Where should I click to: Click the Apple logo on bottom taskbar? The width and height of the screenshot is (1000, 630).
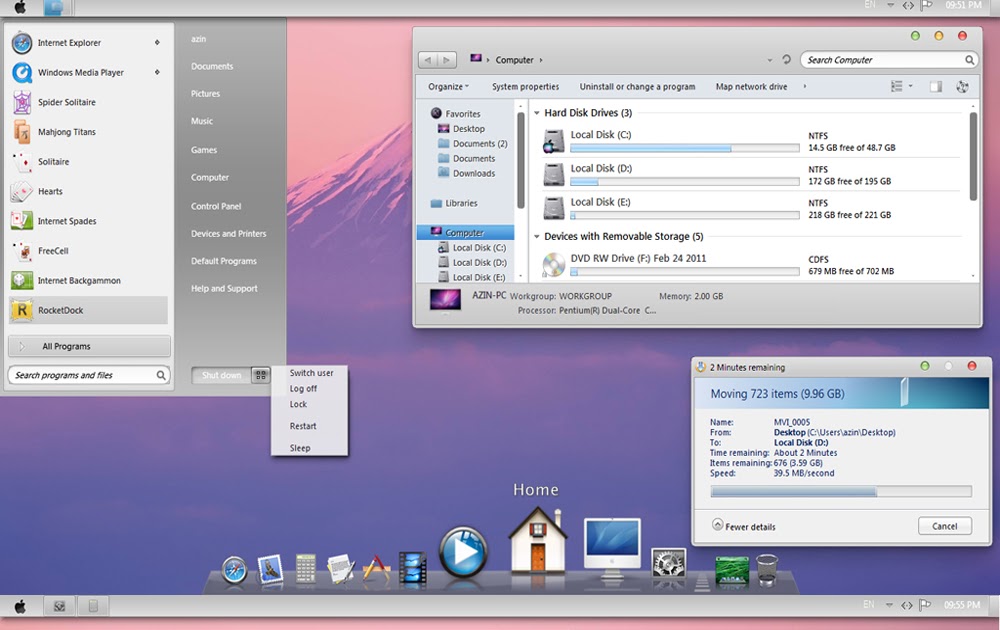pyautogui.click(x=20, y=606)
